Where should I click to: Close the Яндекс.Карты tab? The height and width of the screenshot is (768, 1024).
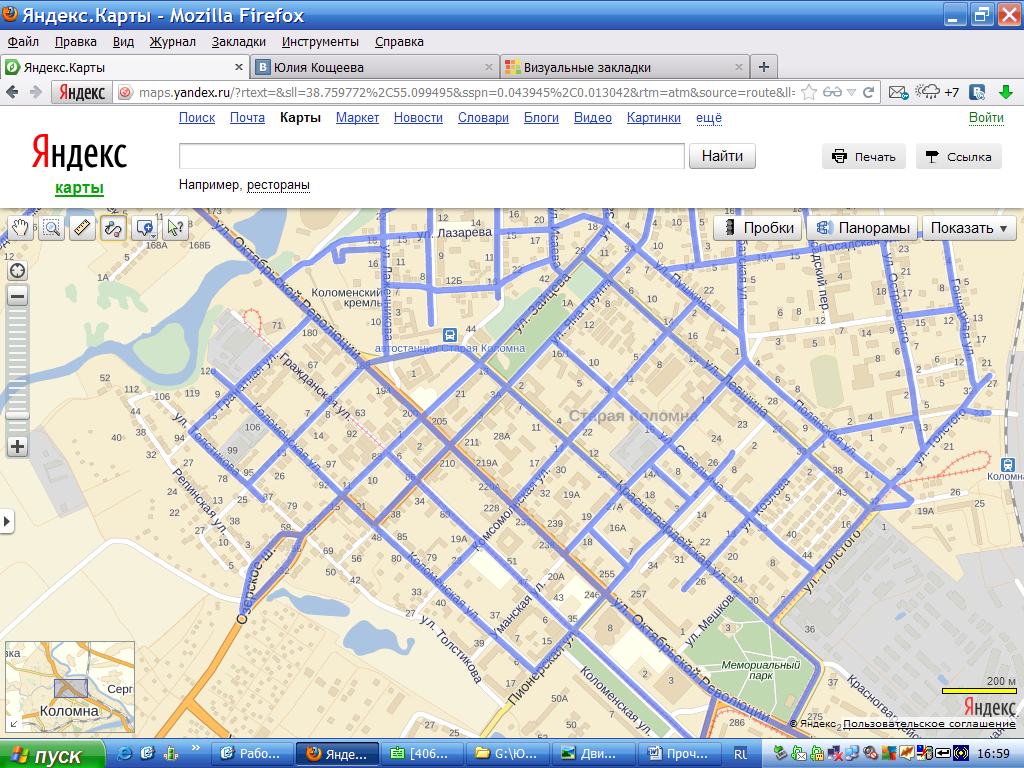coord(238,67)
